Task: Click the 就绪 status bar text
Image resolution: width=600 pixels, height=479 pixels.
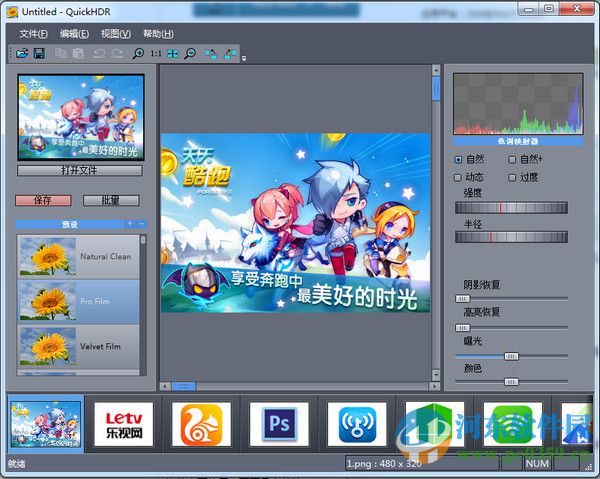Action: [x=16, y=464]
